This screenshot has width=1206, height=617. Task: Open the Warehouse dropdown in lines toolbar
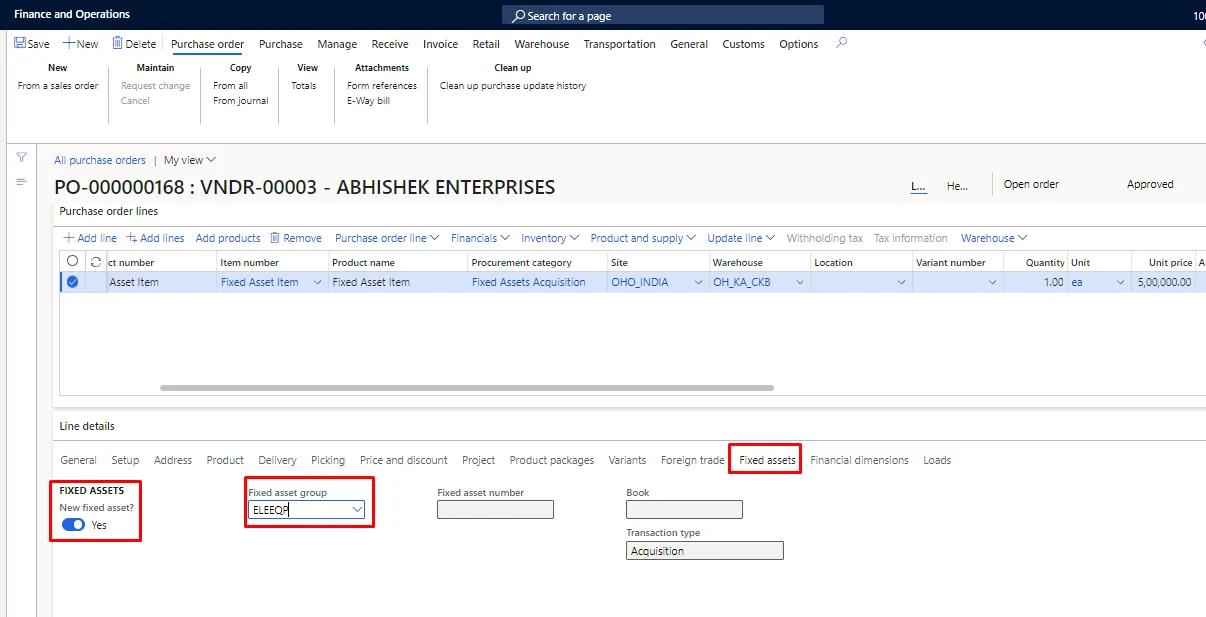point(994,238)
